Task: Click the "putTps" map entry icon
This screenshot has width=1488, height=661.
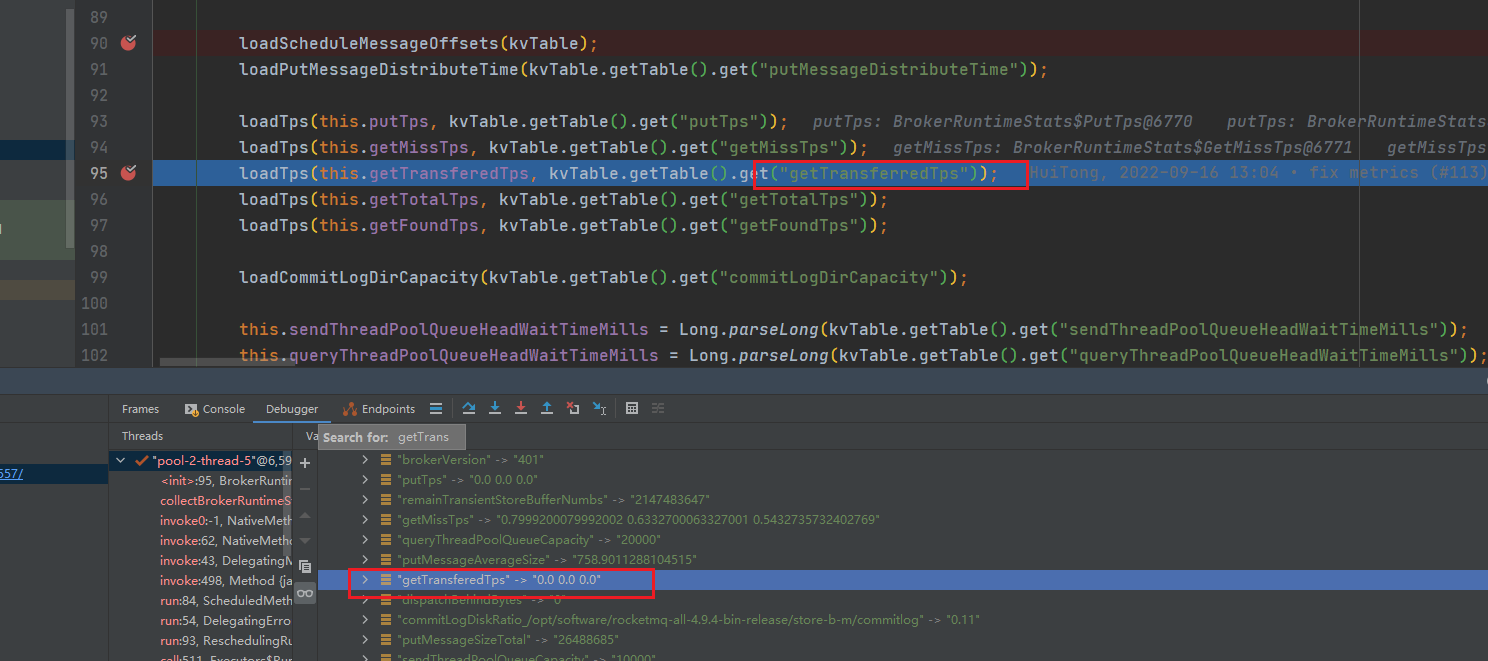Action: click(385, 480)
